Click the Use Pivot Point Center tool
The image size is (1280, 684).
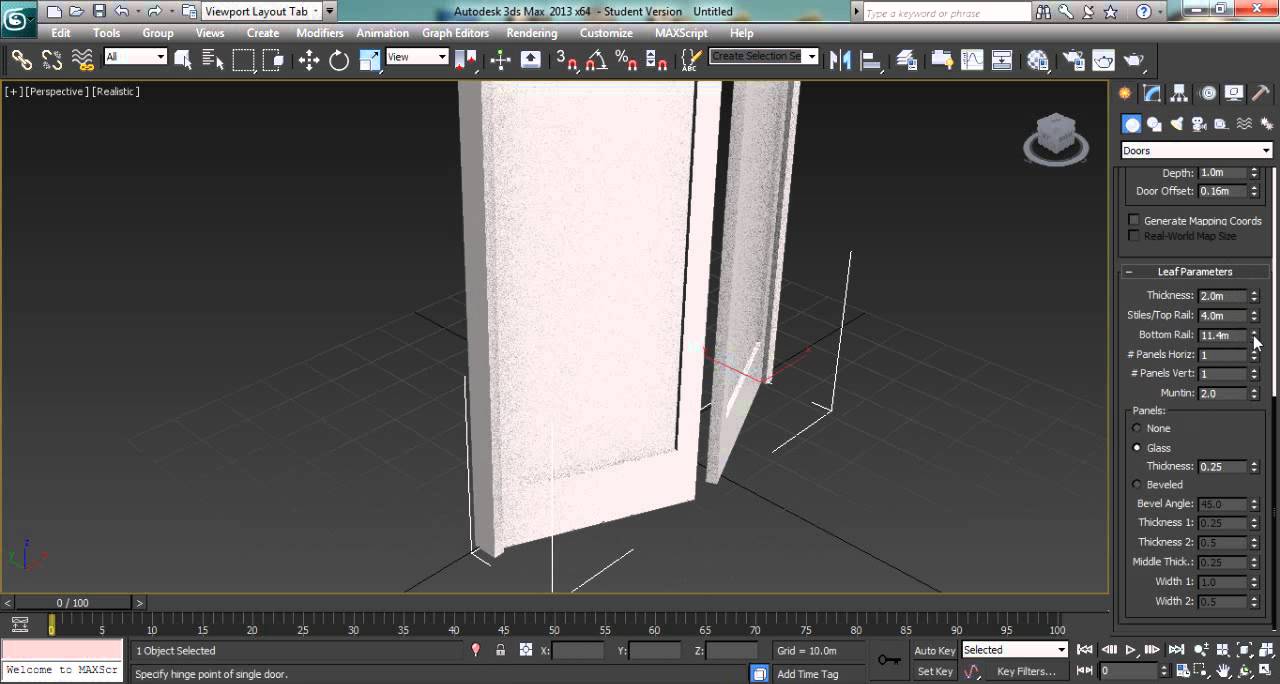click(465, 60)
